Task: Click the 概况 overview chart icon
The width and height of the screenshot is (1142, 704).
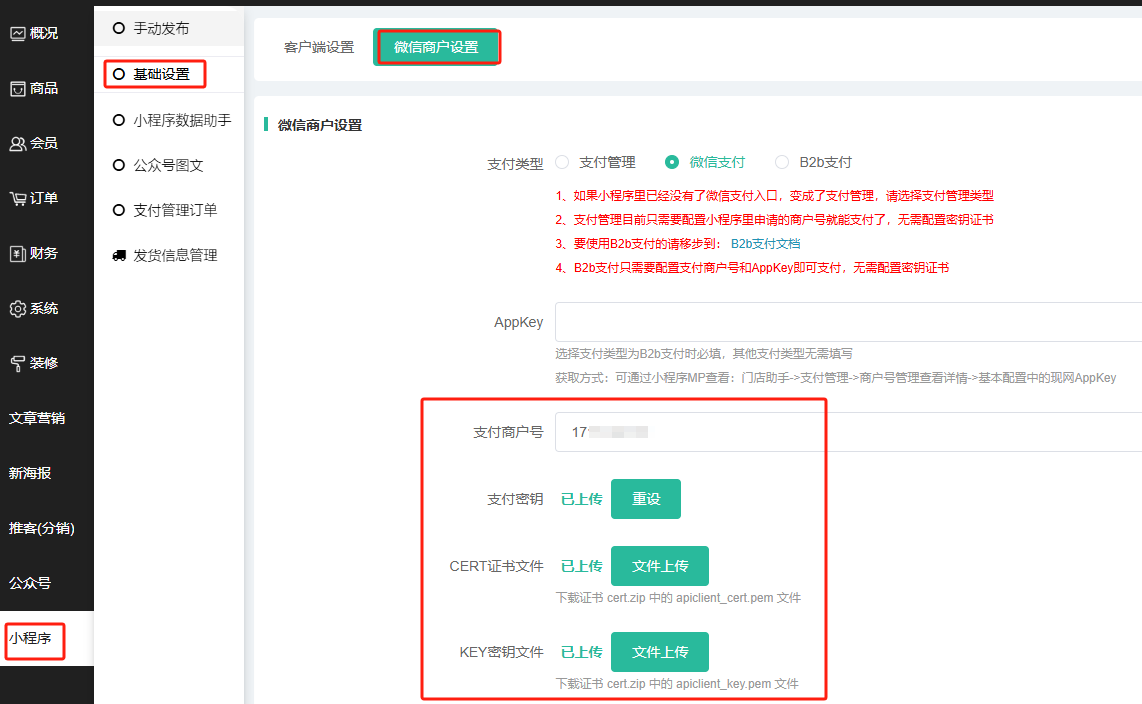Action: [18, 33]
